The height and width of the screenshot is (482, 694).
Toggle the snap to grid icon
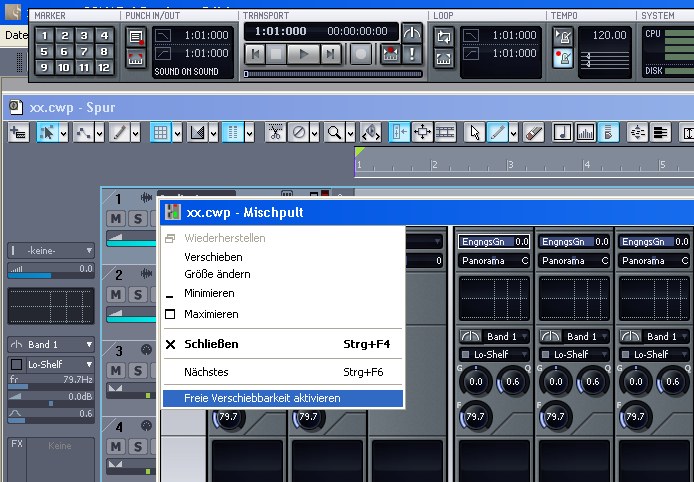161,132
